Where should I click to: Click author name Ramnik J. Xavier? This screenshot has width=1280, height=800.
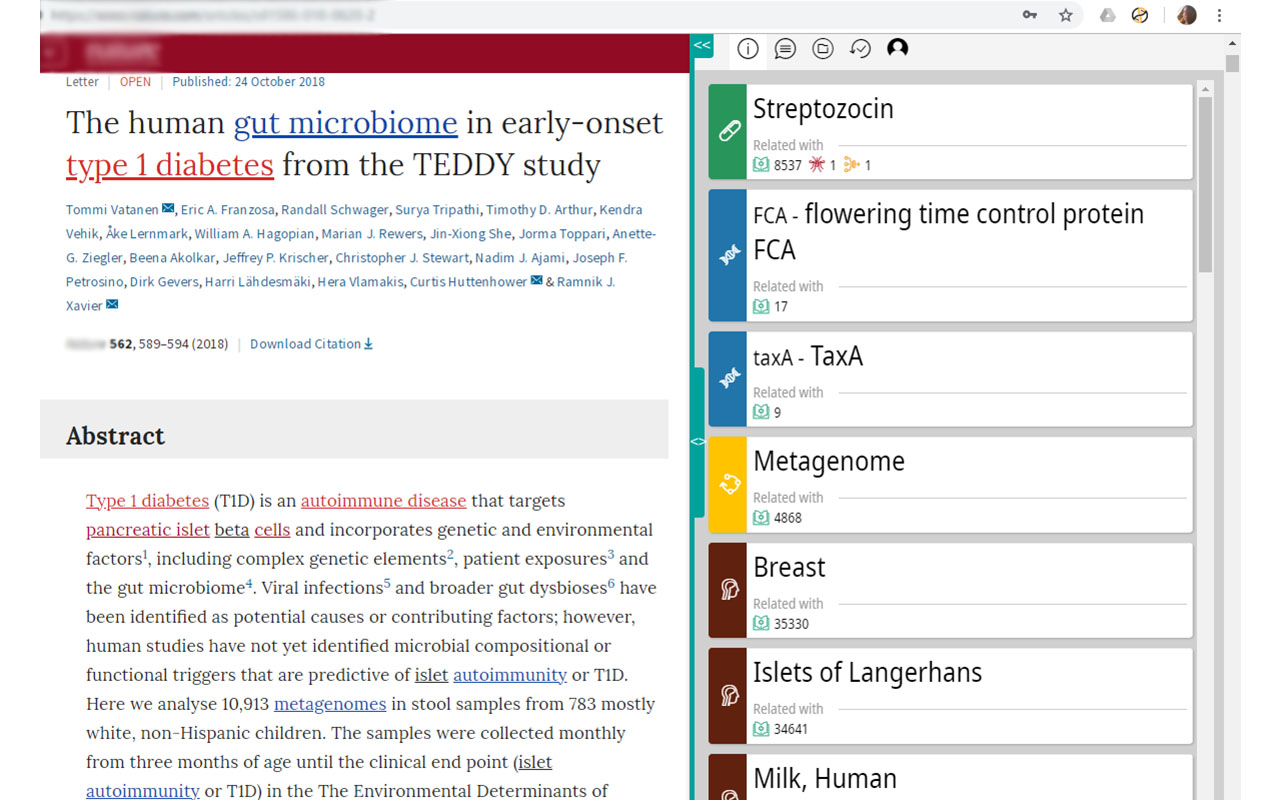click(586, 282)
